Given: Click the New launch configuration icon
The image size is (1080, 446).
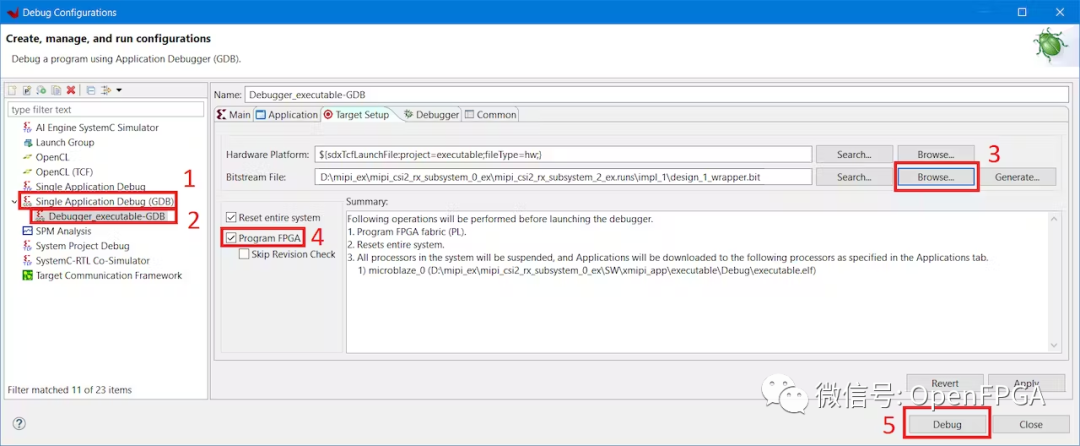Looking at the screenshot, I should [14, 90].
